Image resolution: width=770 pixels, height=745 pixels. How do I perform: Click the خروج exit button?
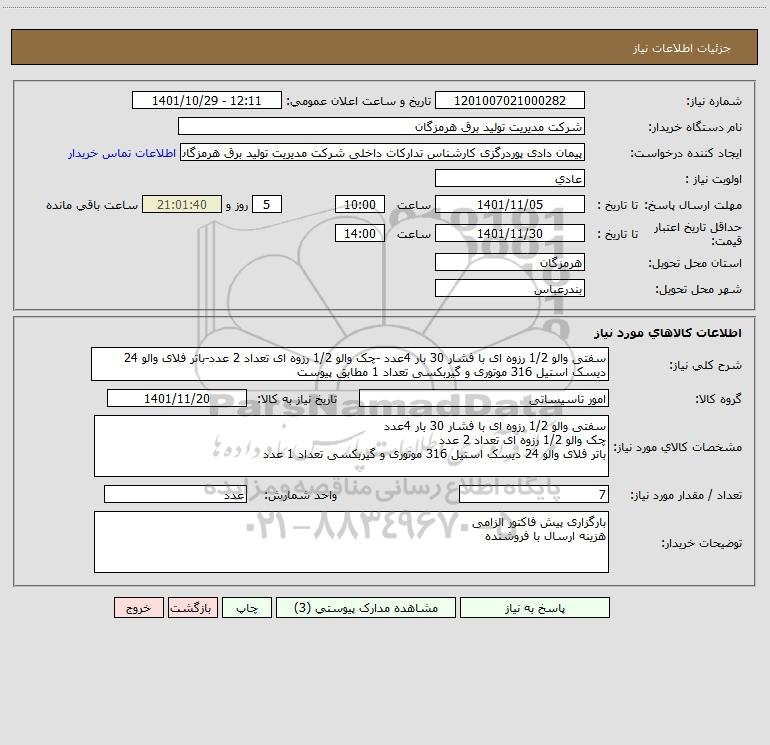[138, 607]
